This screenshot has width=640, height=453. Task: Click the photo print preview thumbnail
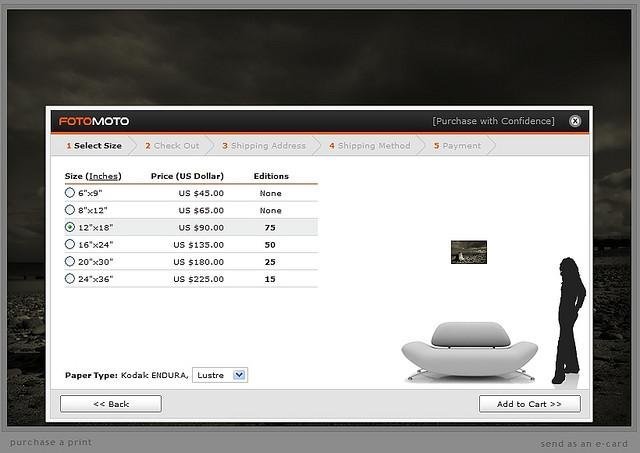tap(468, 252)
